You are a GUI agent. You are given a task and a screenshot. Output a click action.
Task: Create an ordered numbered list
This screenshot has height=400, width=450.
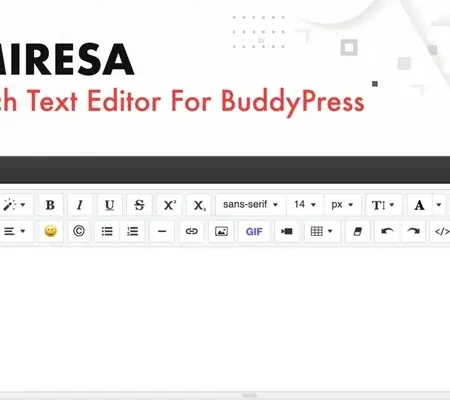[x=132, y=231]
